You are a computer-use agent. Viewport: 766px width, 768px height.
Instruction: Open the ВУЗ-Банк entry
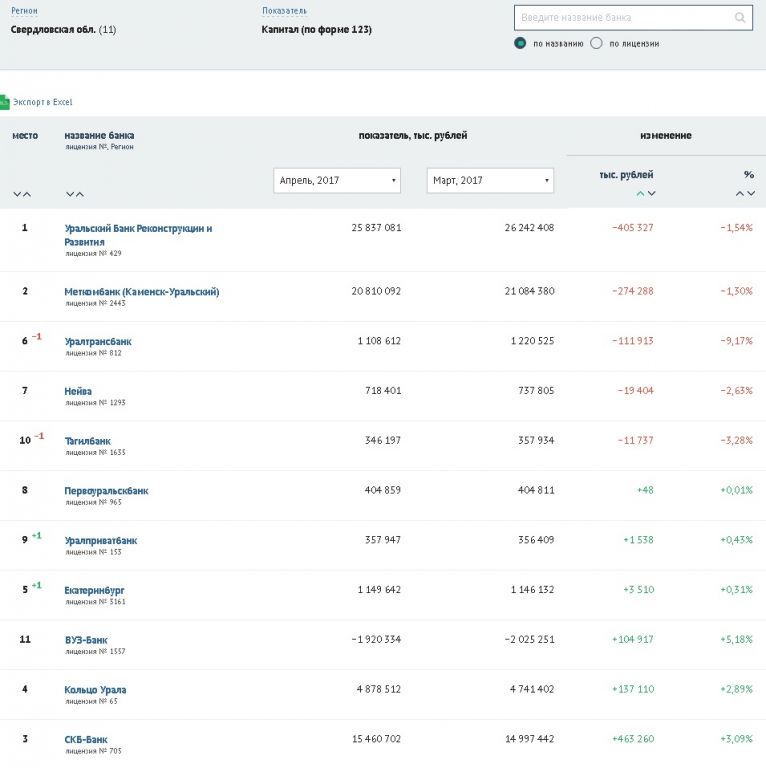86,639
